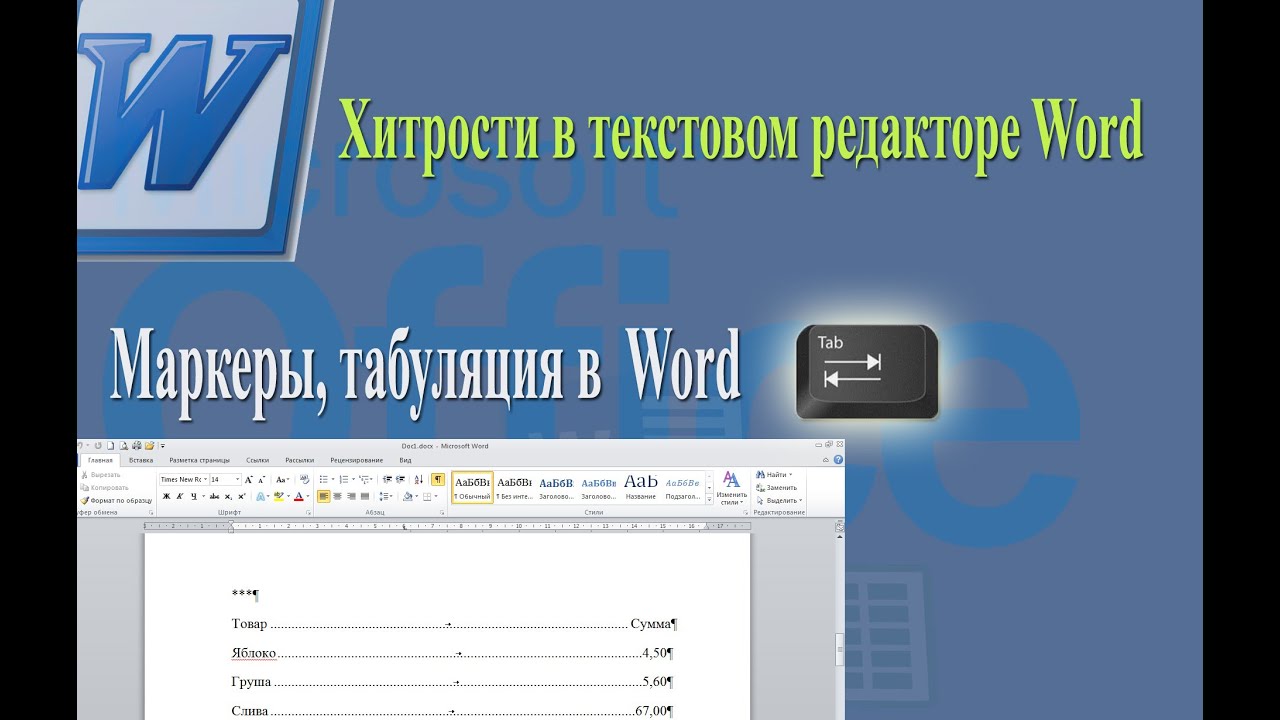Click the quick print printer icon
The image size is (1280, 720).
coord(137,445)
